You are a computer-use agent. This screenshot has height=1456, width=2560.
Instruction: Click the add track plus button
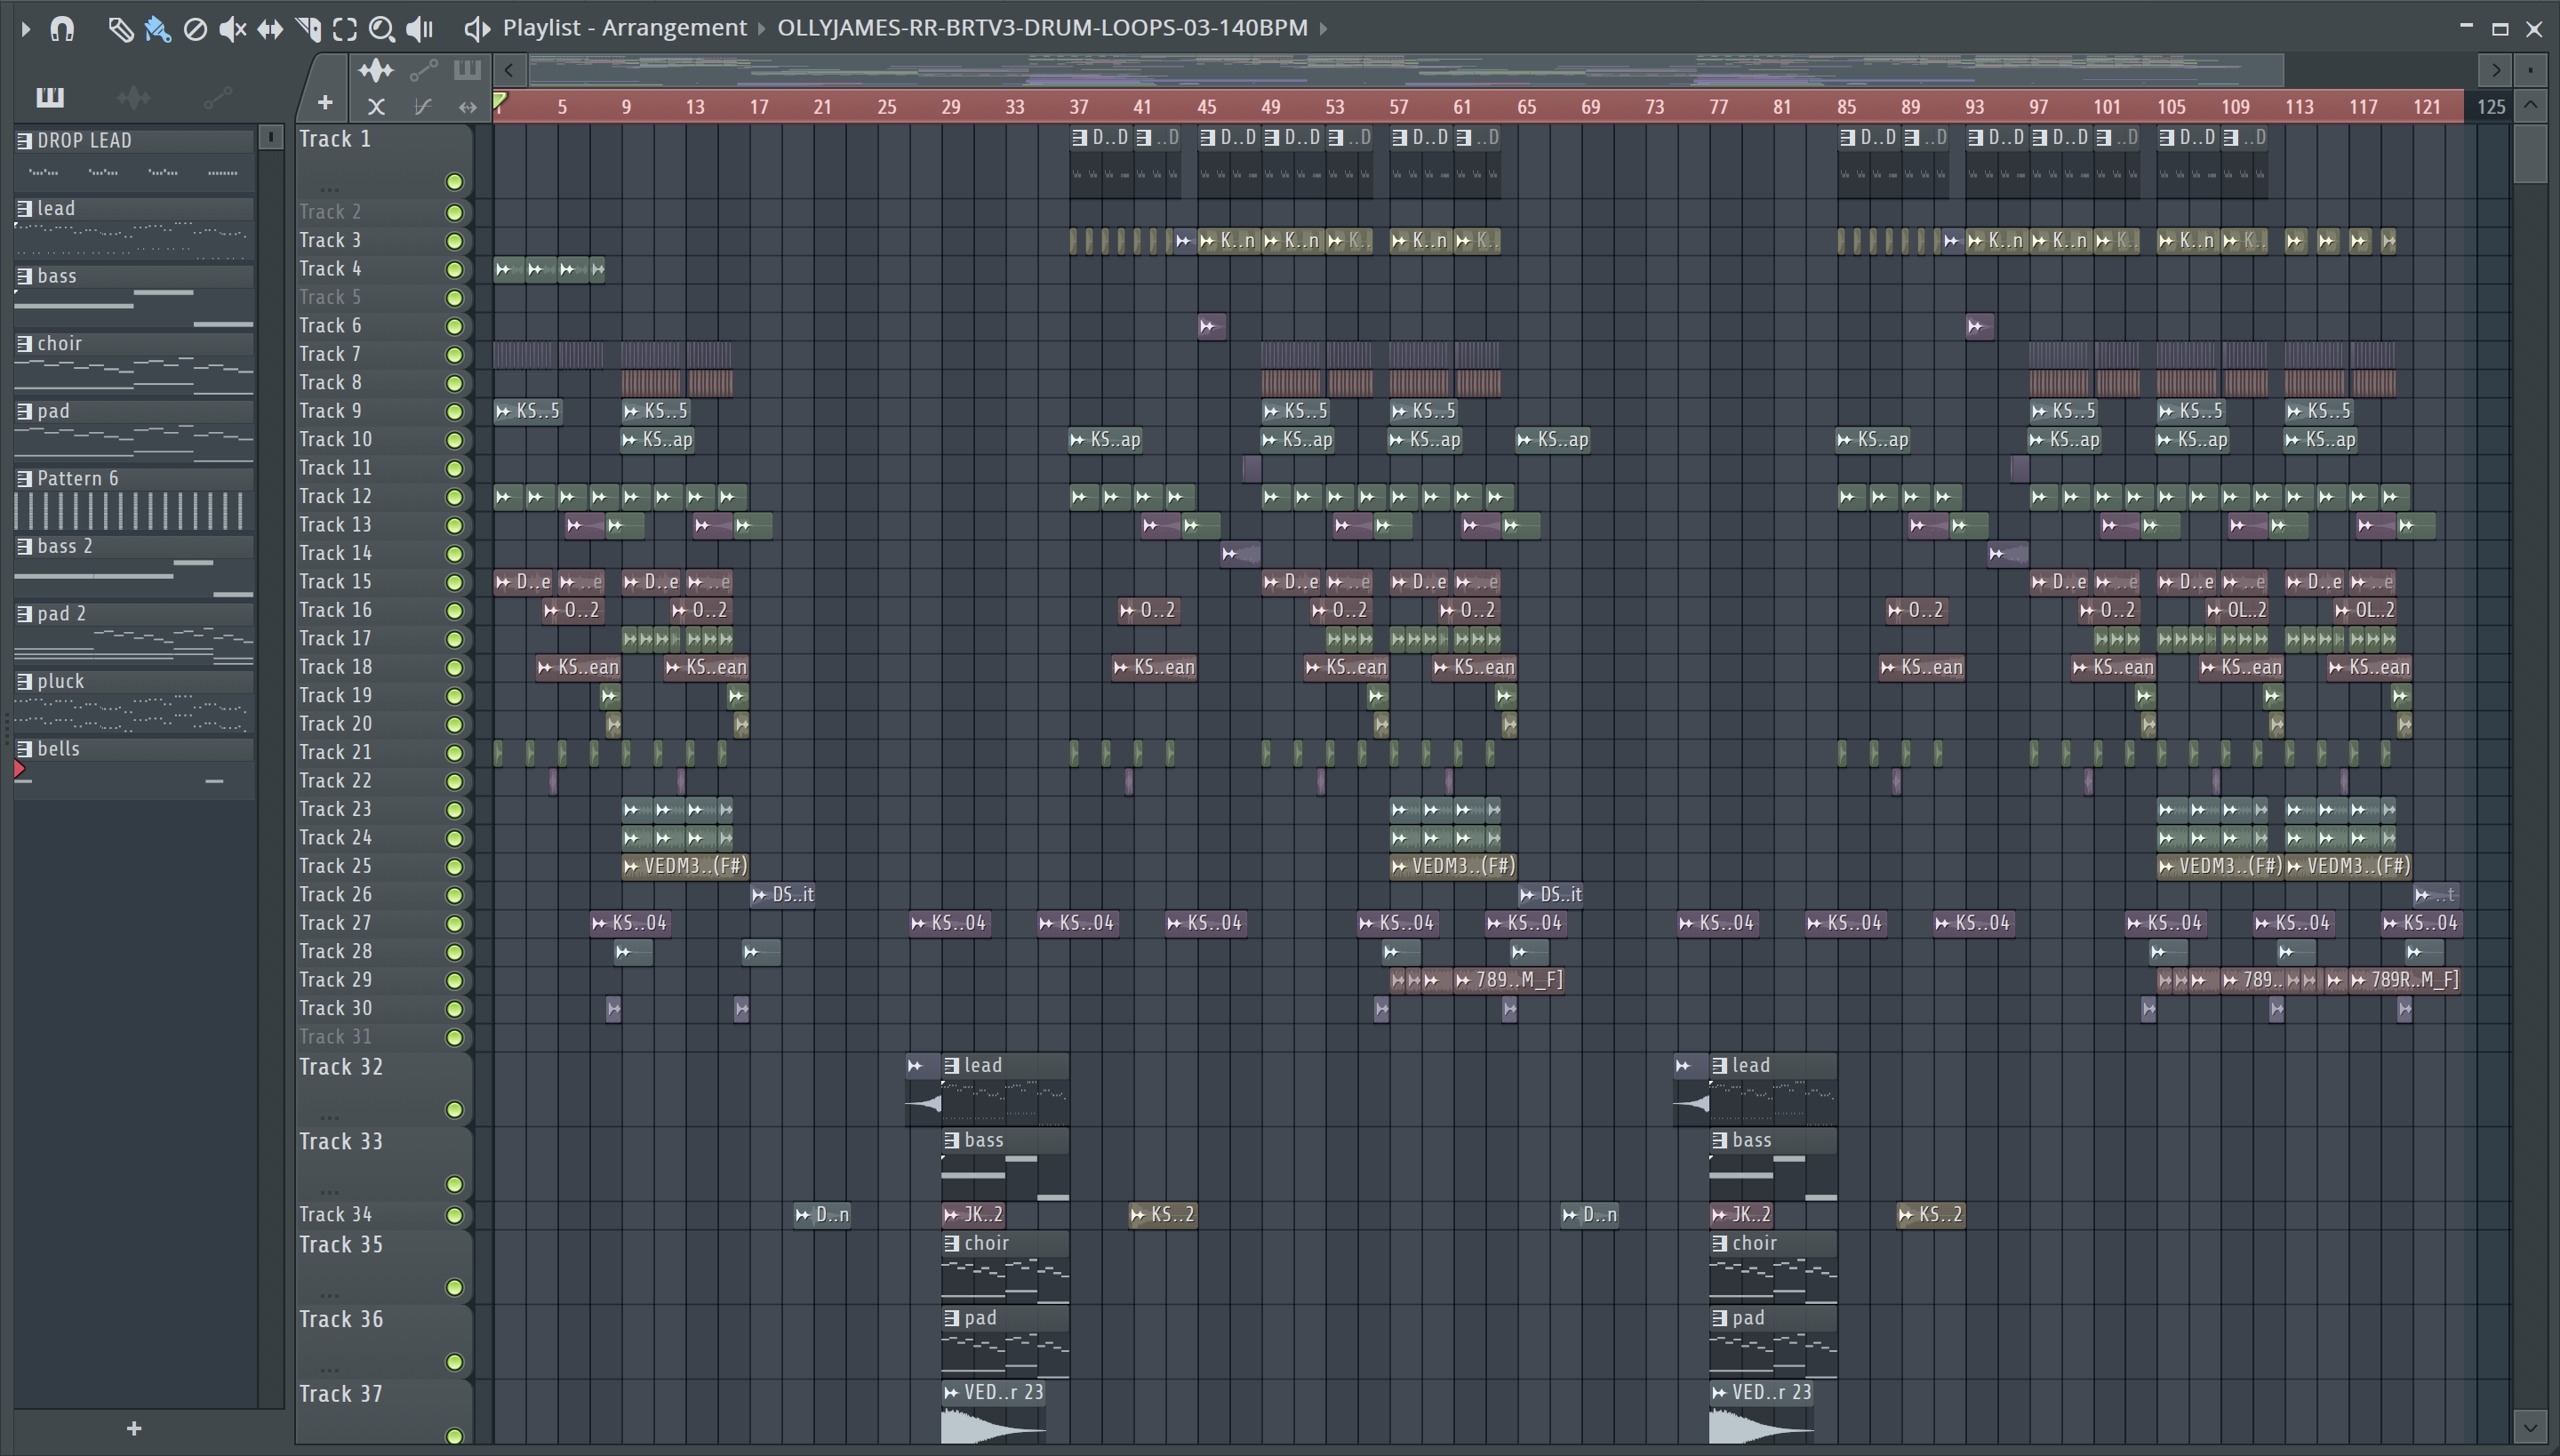pos(325,102)
